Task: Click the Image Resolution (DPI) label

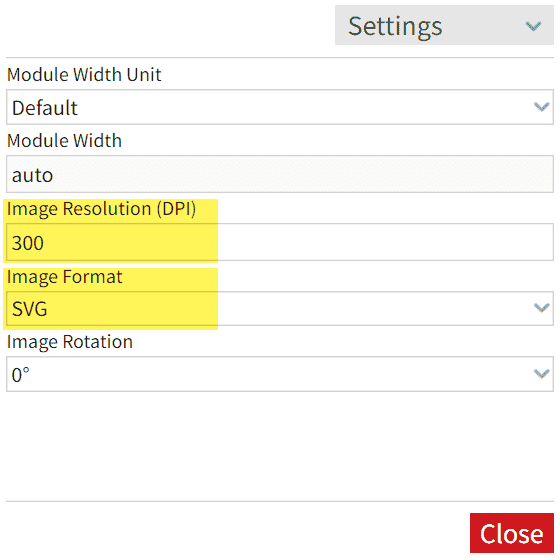Action: coord(101,209)
